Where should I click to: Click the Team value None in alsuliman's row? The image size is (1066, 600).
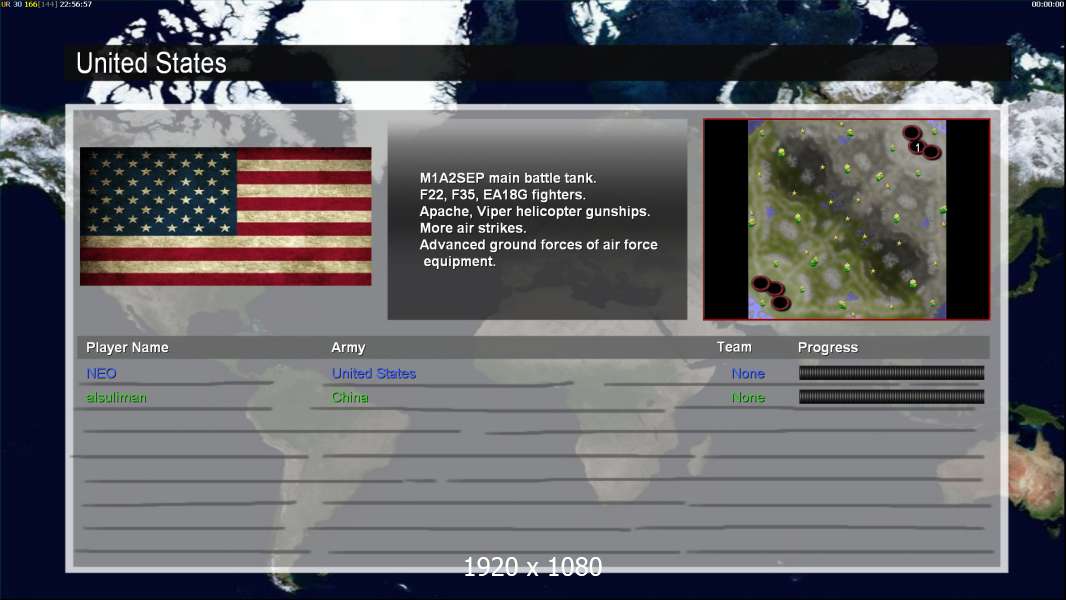[x=748, y=398]
